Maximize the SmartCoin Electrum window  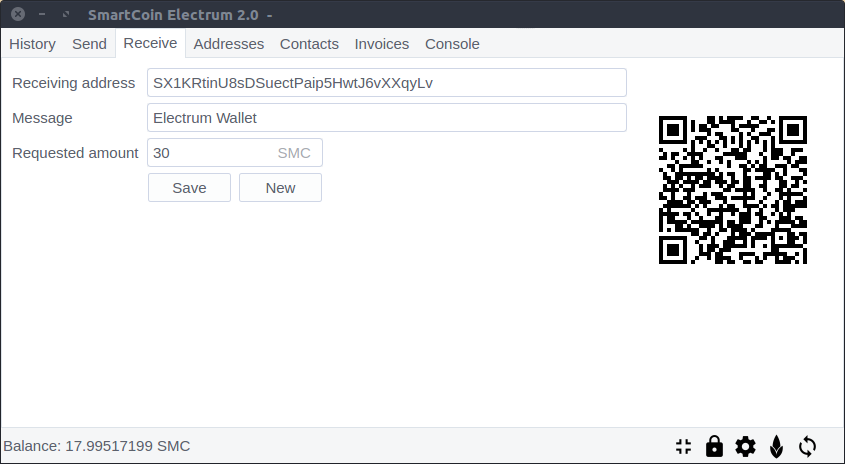pyautogui.click(x=66, y=14)
